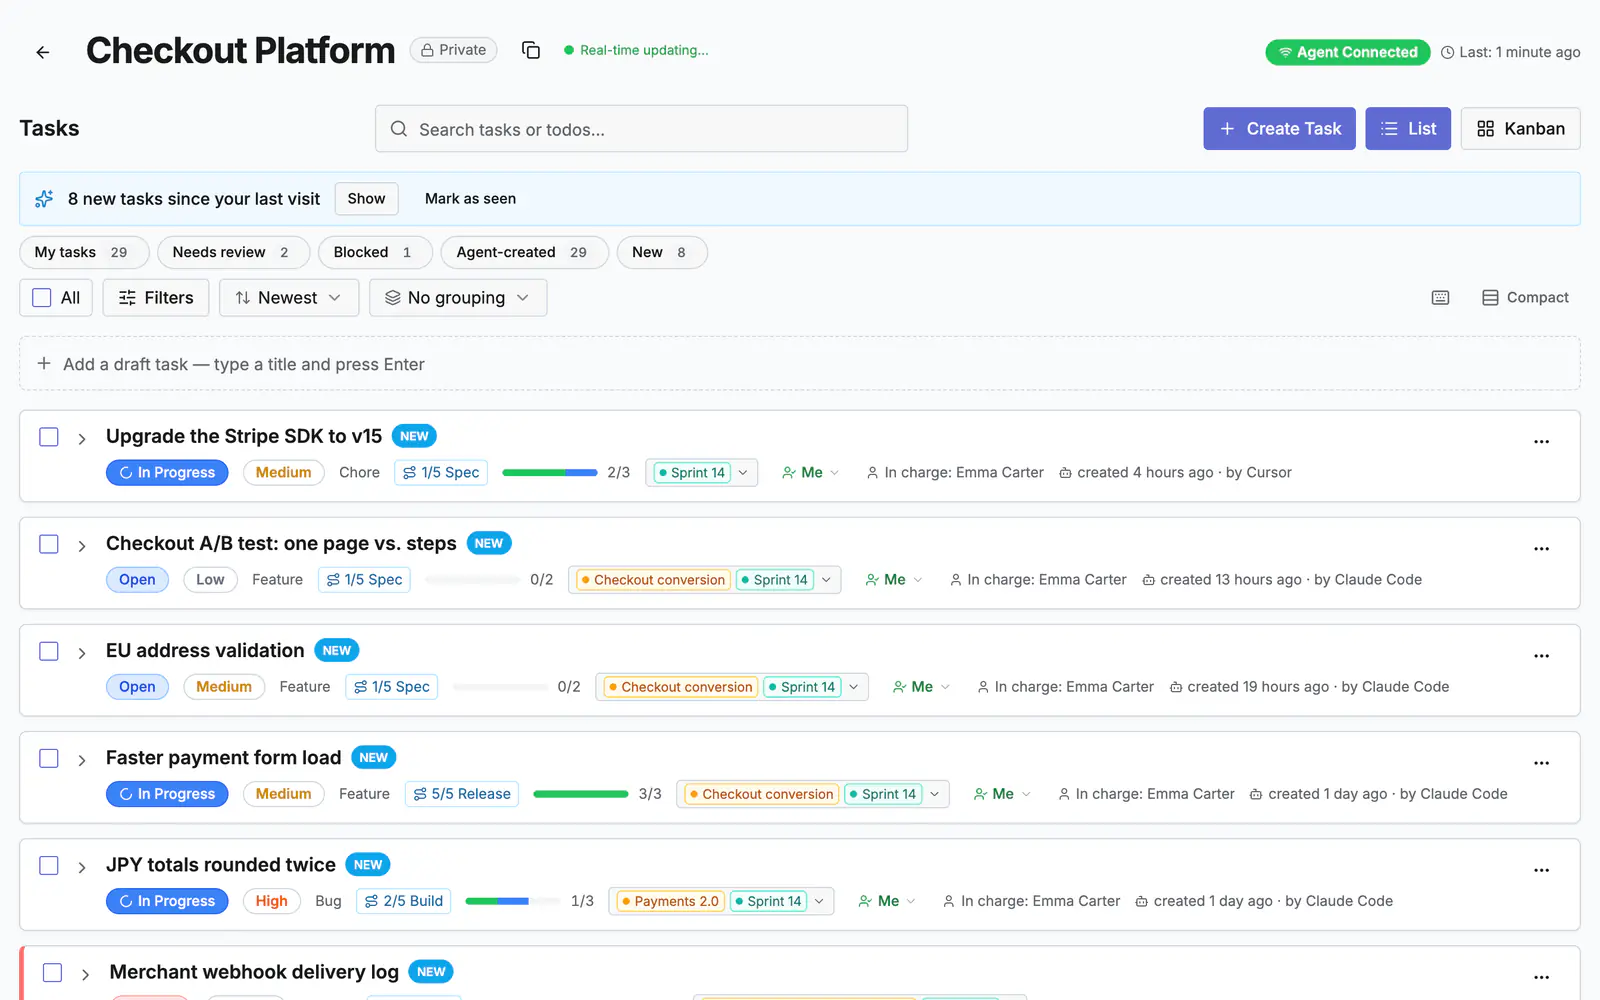Open the Filters panel
The width and height of the screenshot is (1600, 1000).
click(x=156, y=298)
